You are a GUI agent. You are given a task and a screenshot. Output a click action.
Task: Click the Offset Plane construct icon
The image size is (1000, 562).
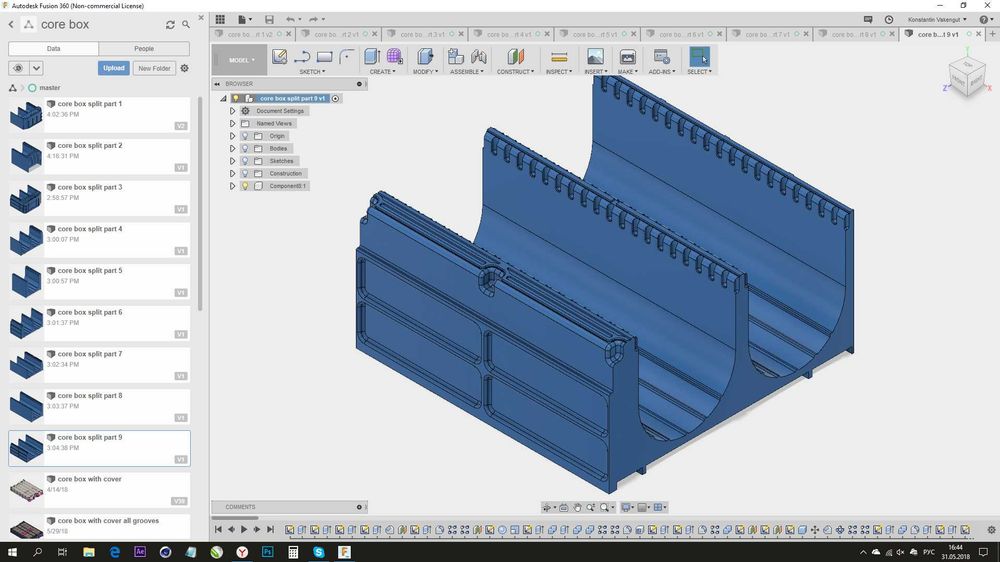tap(515, 57)
